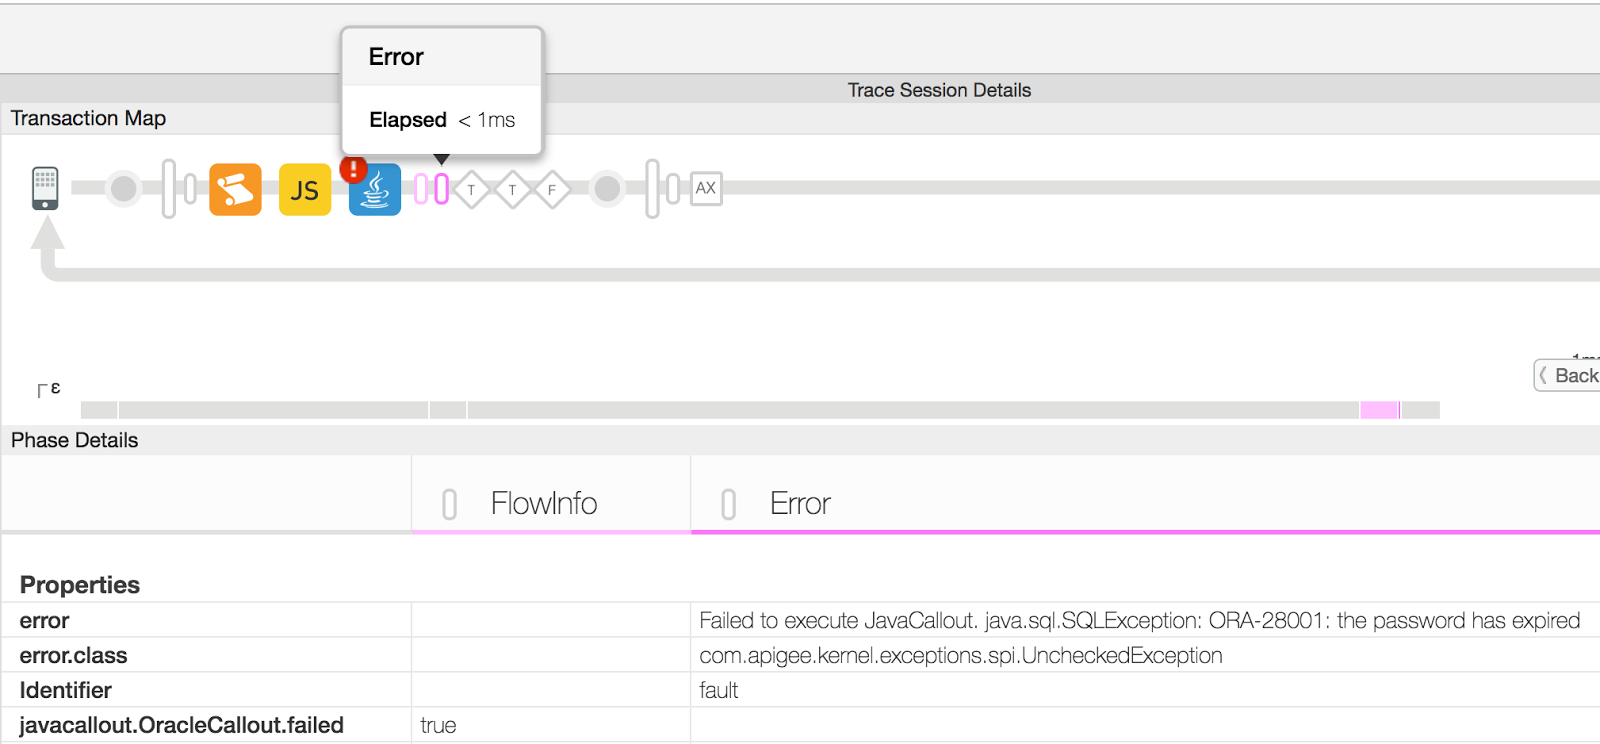Screen dimensions: 1600x744
Task: Select the highlighted pink Error step marker
Action: pyautogui.click(x=441, y=189)
